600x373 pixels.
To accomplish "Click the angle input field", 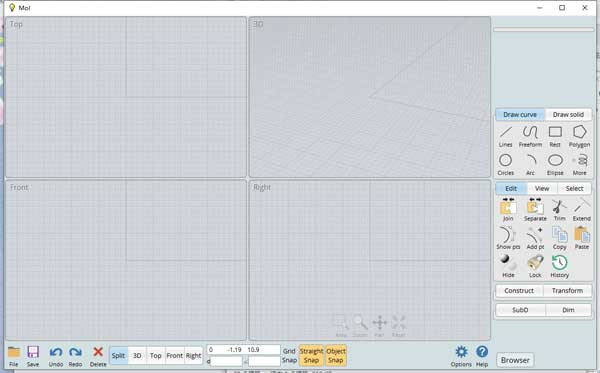I will 264,361.
